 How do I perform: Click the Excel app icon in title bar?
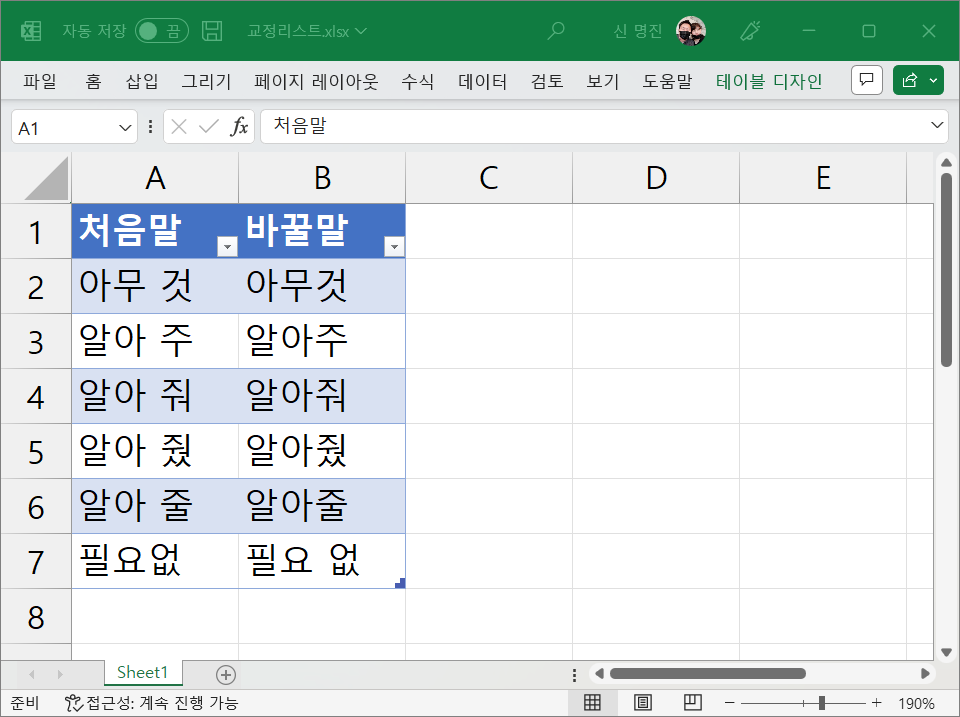(31, 31)
